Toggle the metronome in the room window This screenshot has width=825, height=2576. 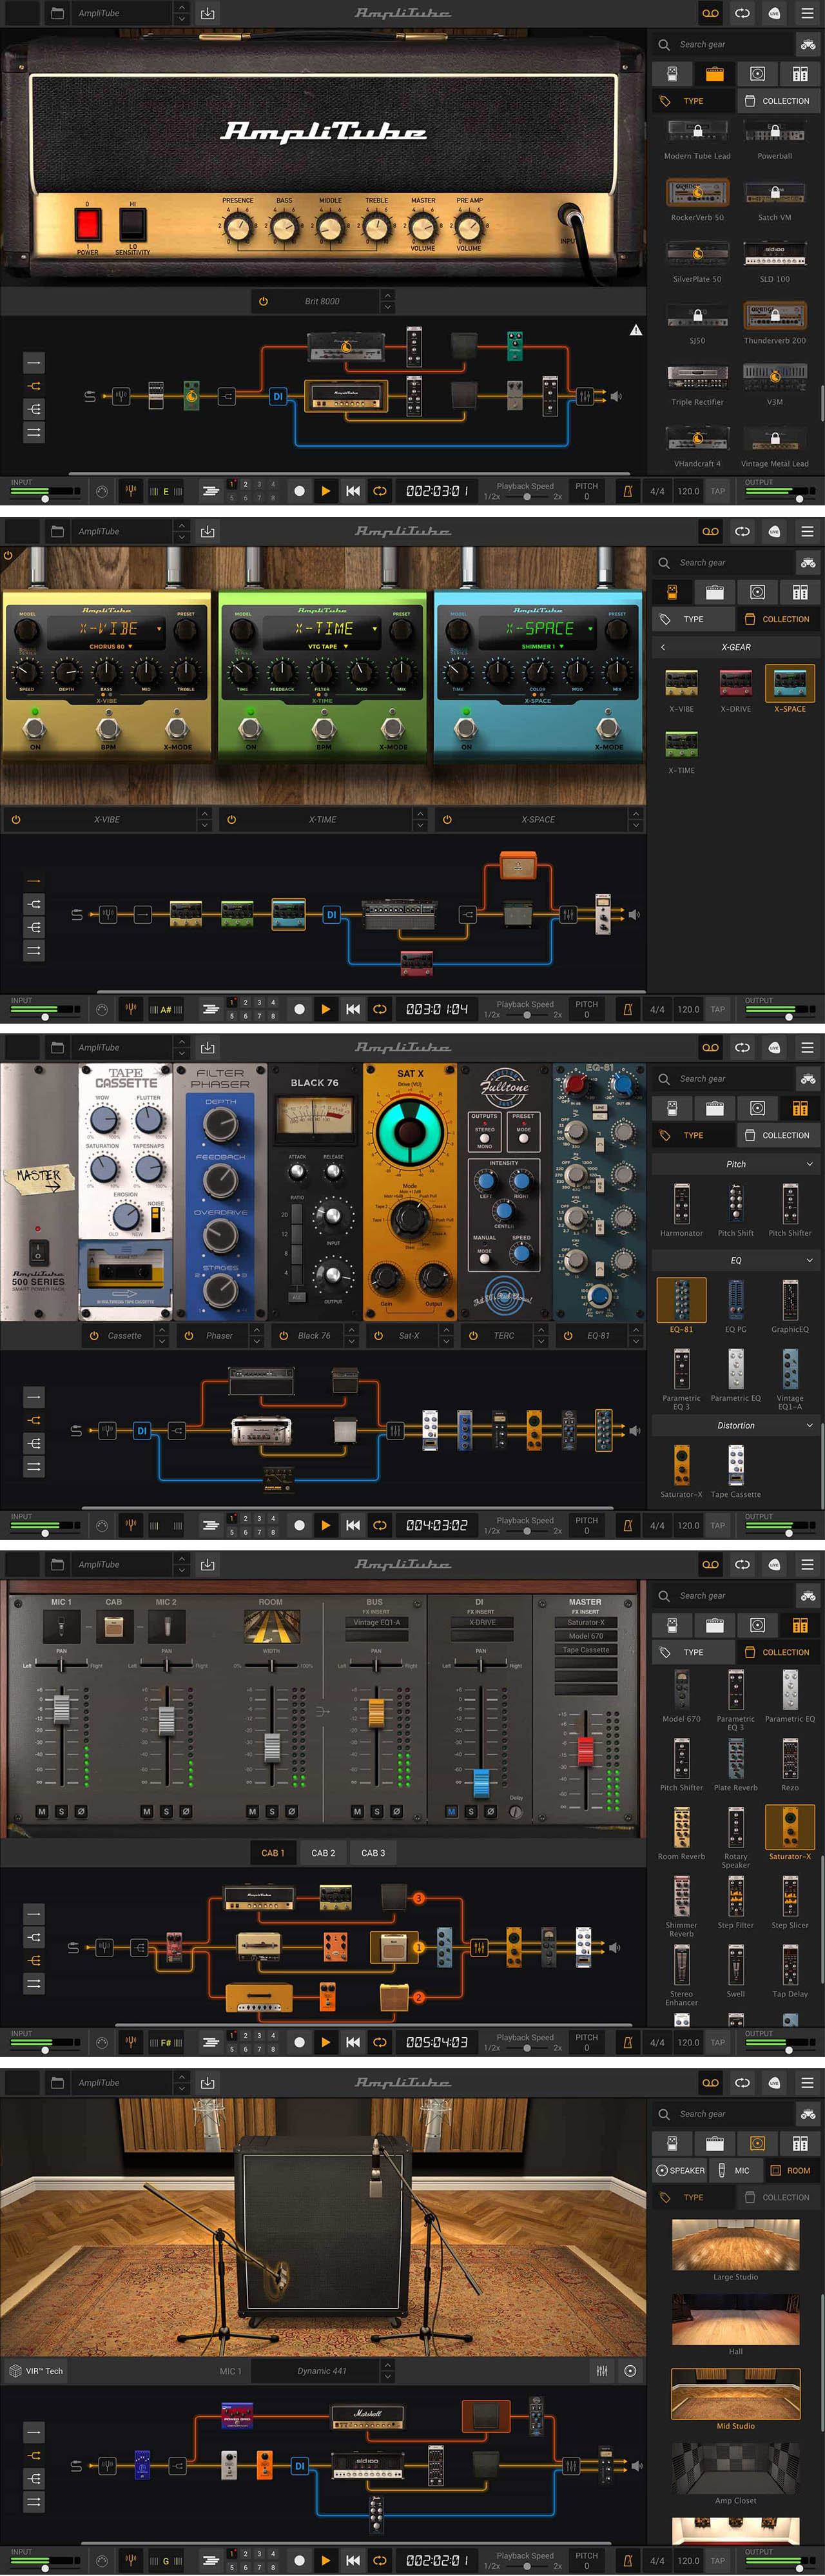point(628,2560)
